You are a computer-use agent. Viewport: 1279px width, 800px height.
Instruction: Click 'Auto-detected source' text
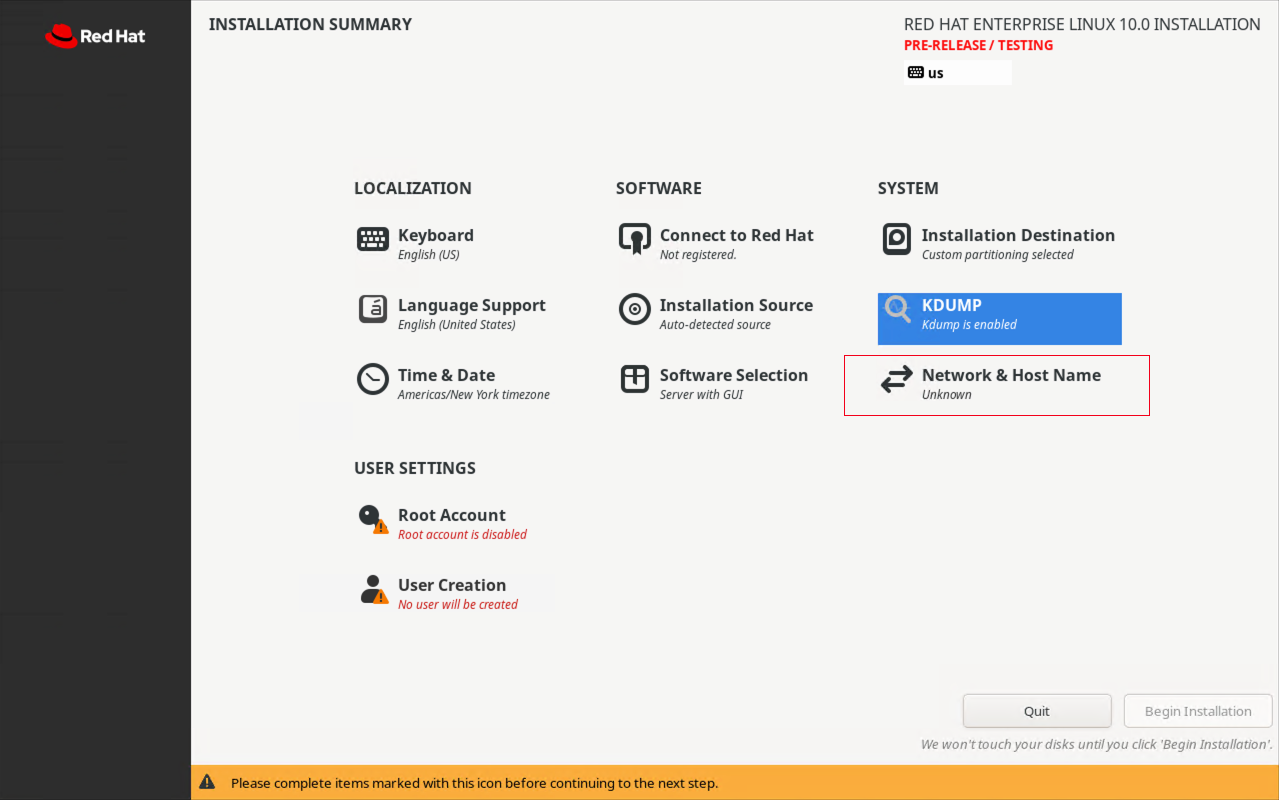click(715, 325)
